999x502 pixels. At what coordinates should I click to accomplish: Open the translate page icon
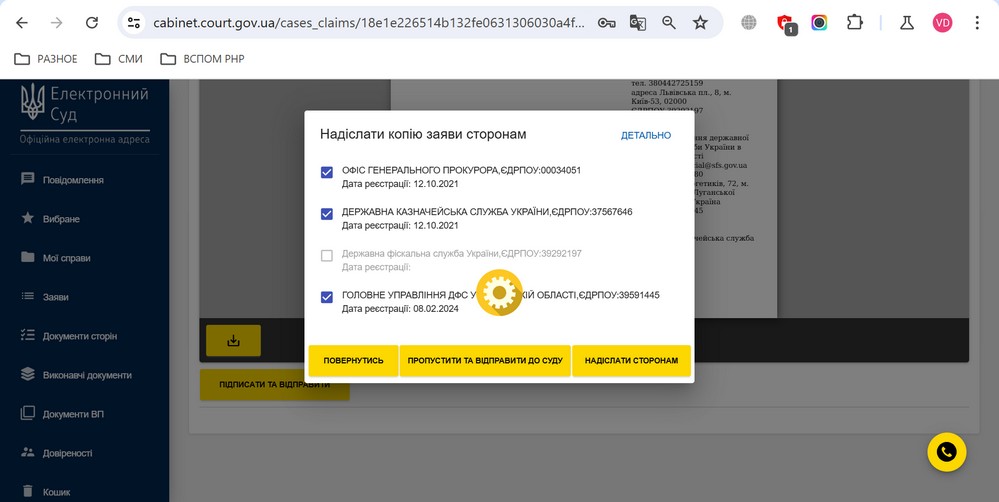coord(638,23)
